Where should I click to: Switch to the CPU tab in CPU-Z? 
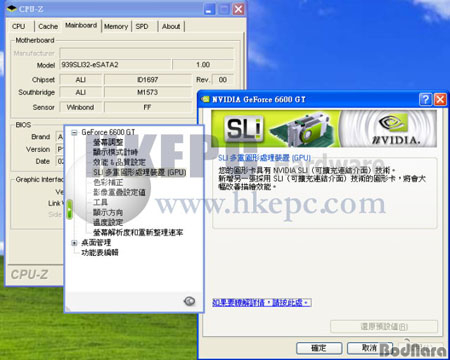click(x=19, y=26)
